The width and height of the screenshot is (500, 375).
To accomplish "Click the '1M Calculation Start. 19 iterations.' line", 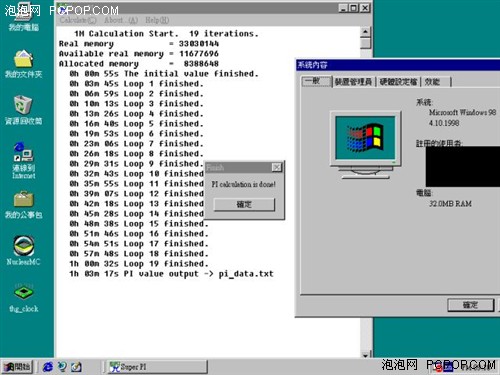I will (x=166, y=34).
